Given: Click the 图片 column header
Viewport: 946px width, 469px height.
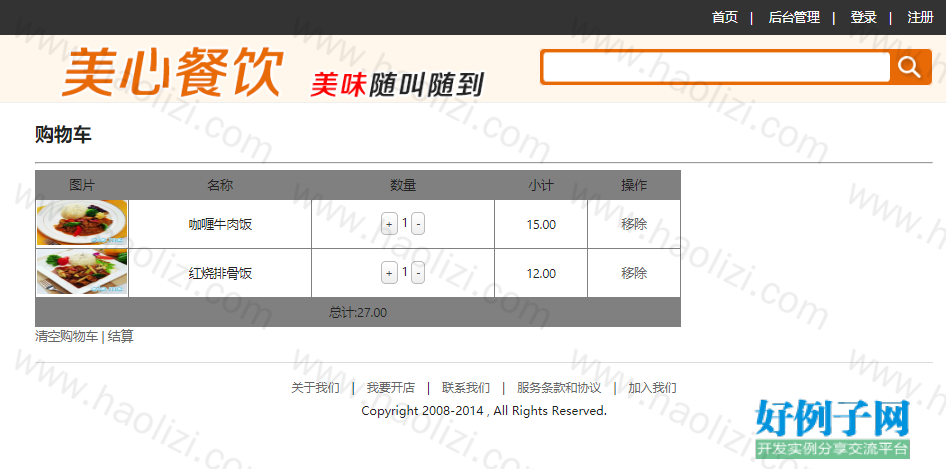Looking at the screenshot, I should (82, 185).
